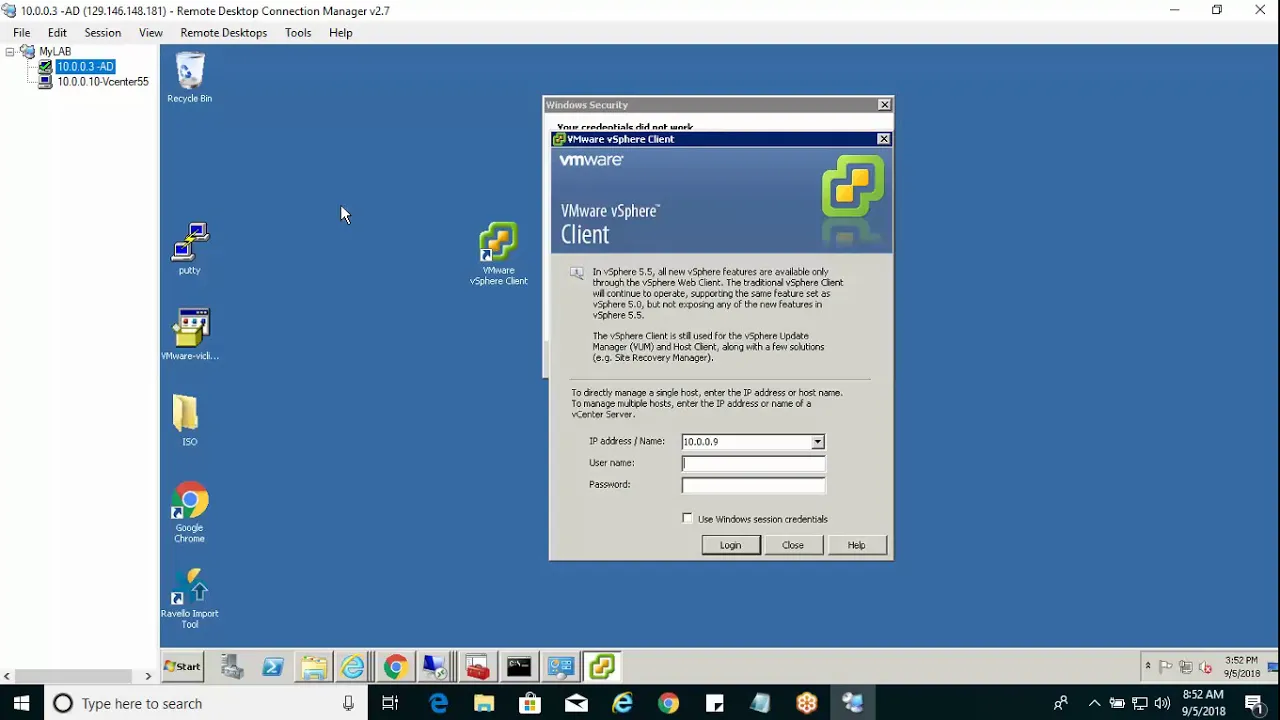Show hidden icons in remote system tray
This screenshot has width=1280, height=720.
click(x=1148, y=666)
